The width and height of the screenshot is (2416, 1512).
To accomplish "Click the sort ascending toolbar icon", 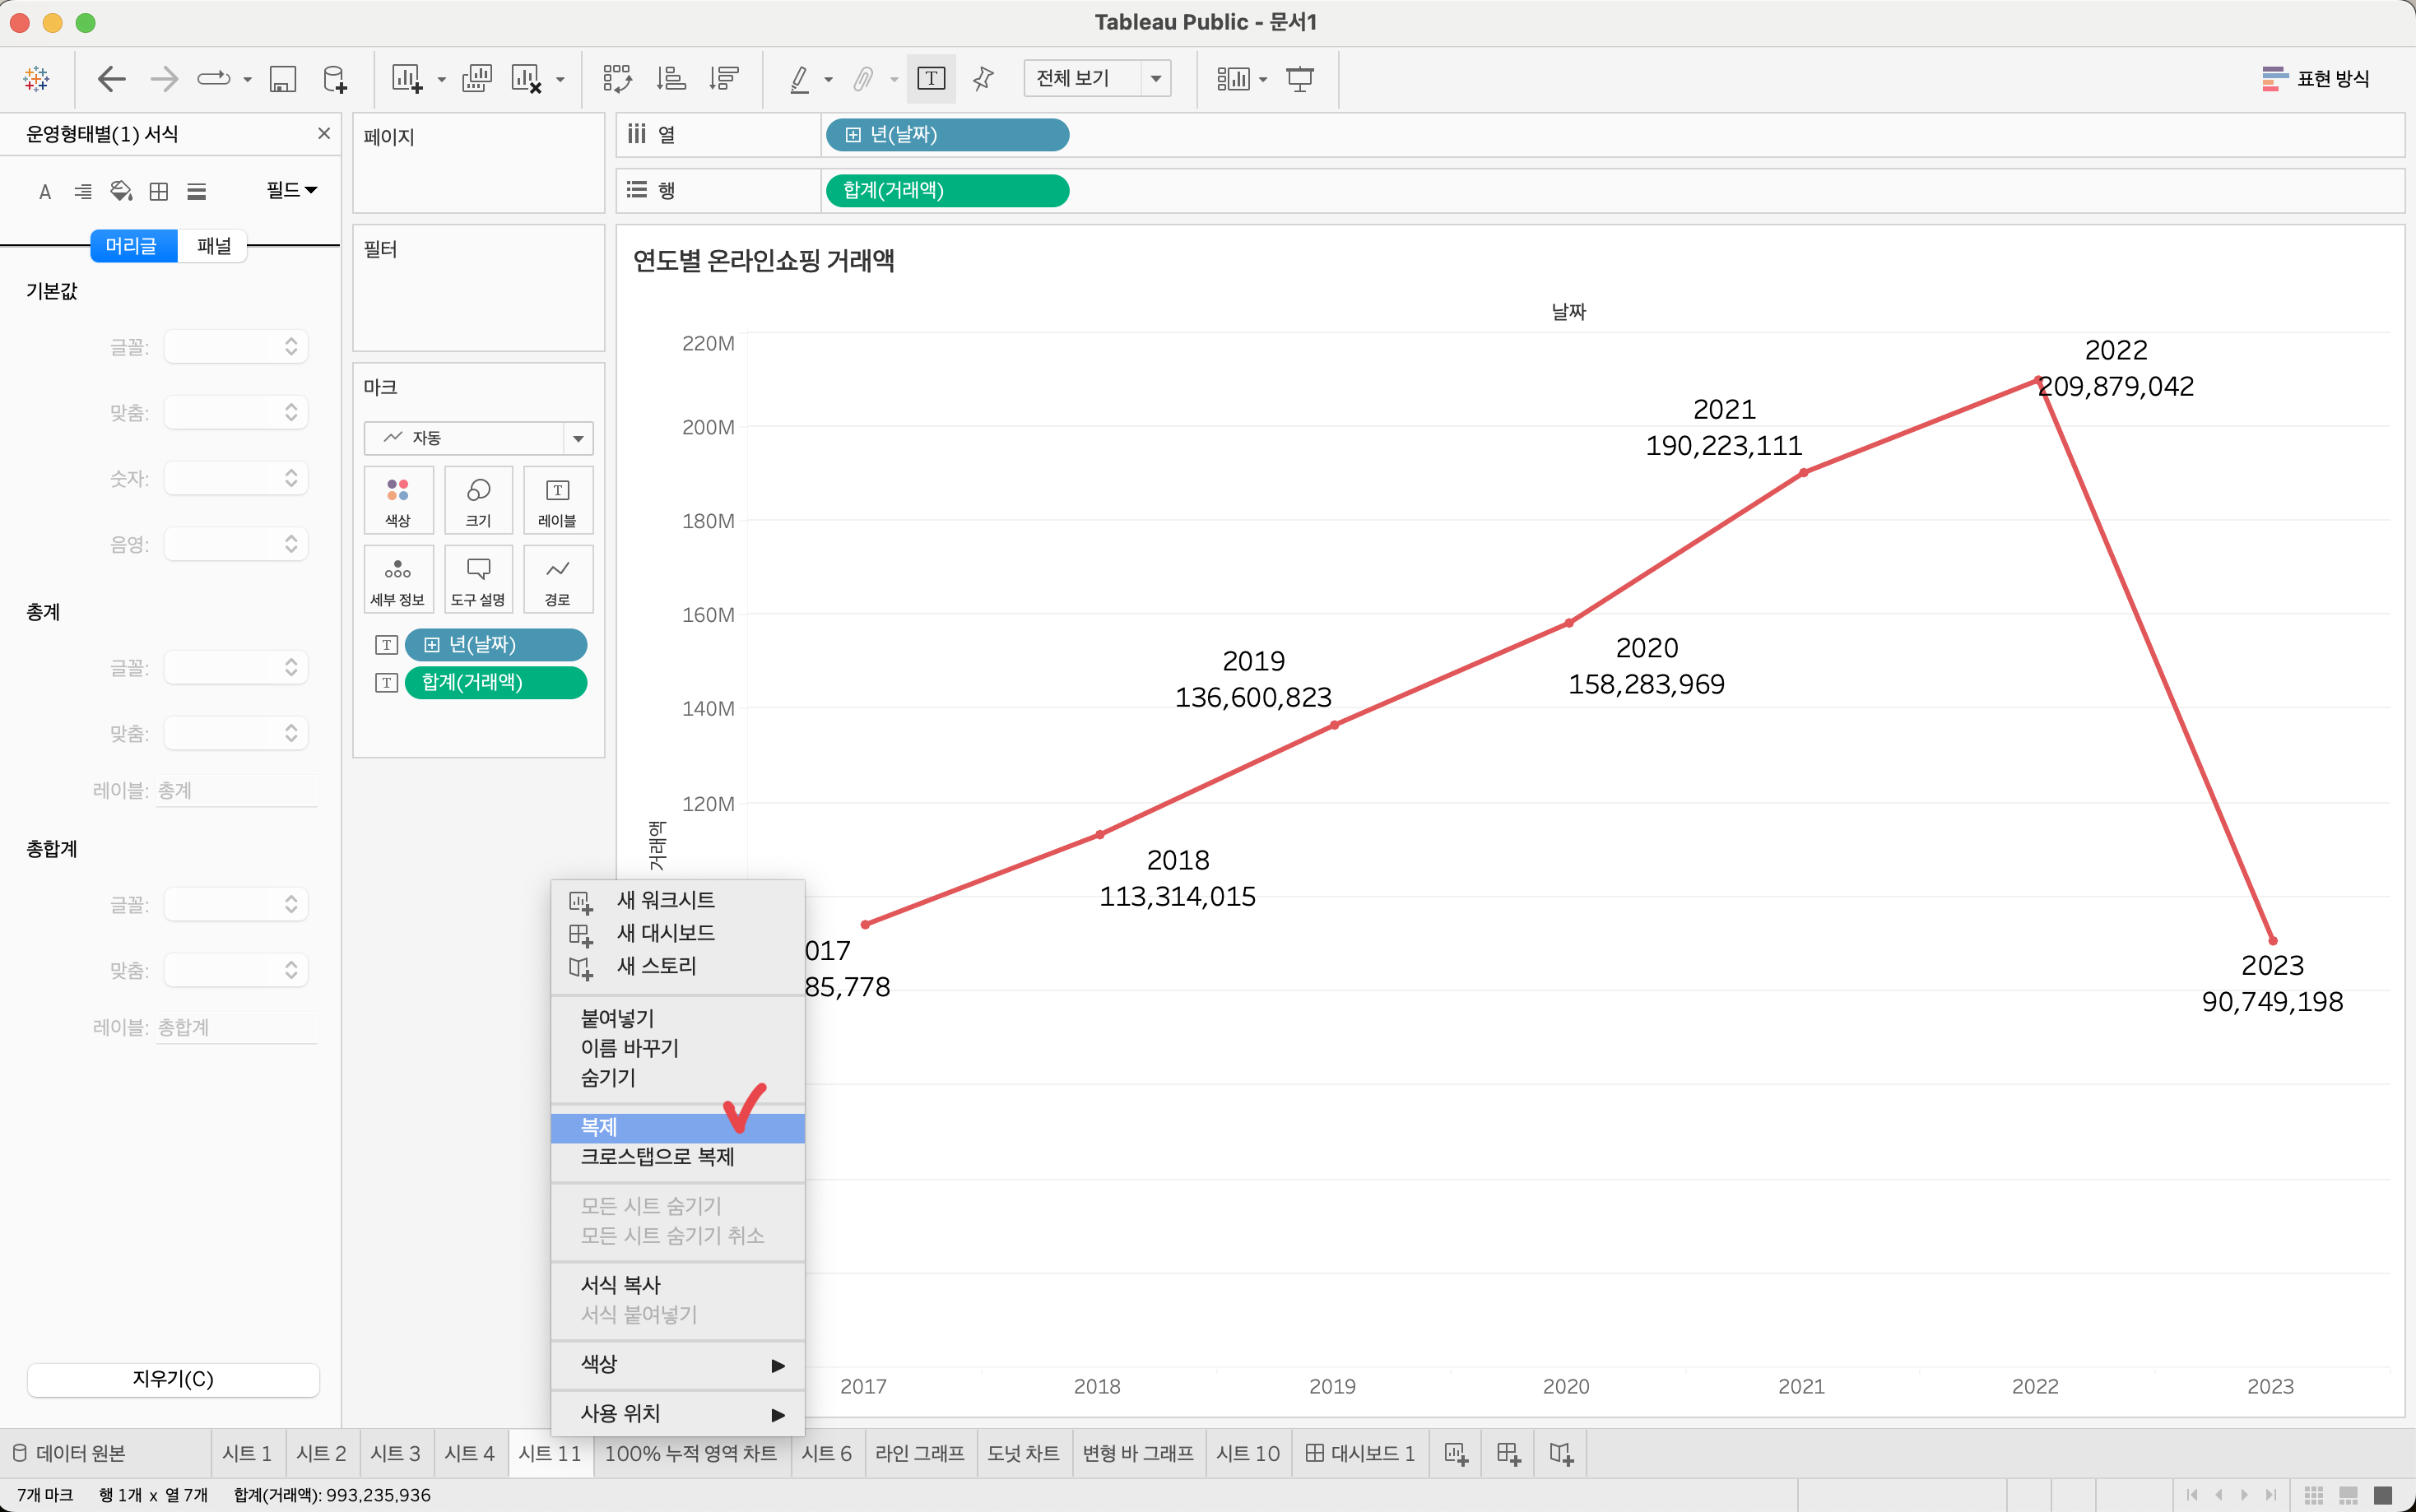I will pos(671,78).
